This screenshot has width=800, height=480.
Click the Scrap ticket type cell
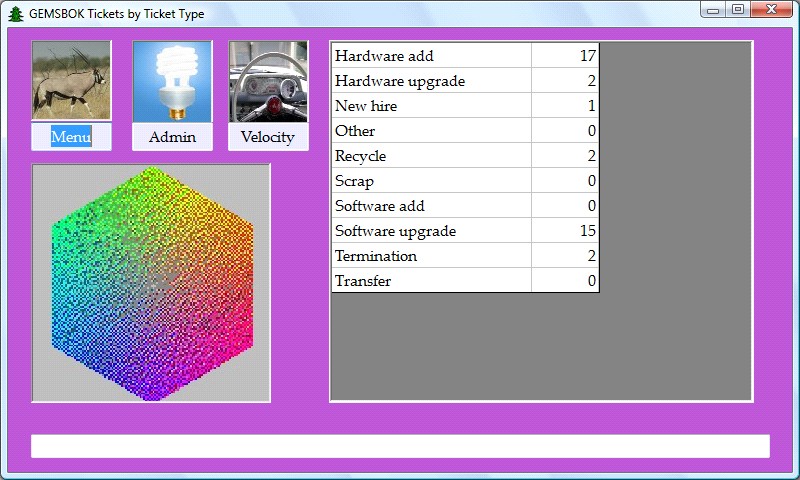point(430,181)
